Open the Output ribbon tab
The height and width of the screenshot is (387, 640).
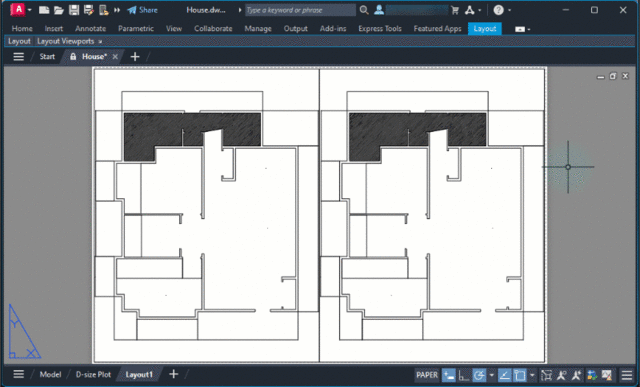(296, 29)
